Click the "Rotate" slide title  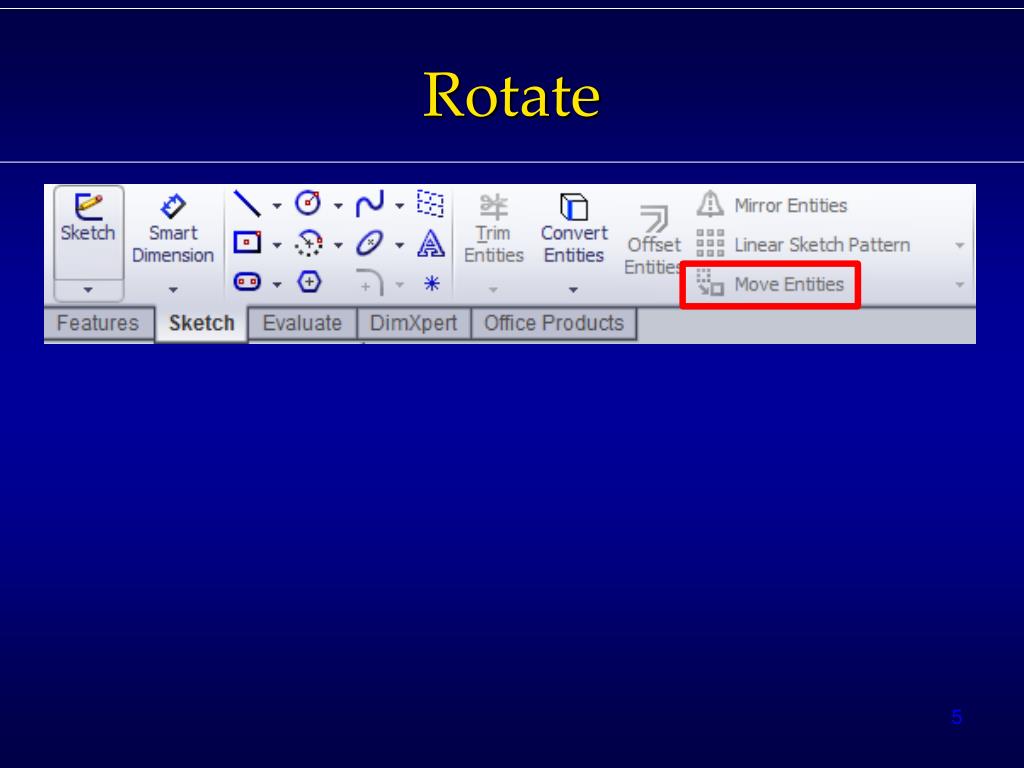click(x=511, y=95)
